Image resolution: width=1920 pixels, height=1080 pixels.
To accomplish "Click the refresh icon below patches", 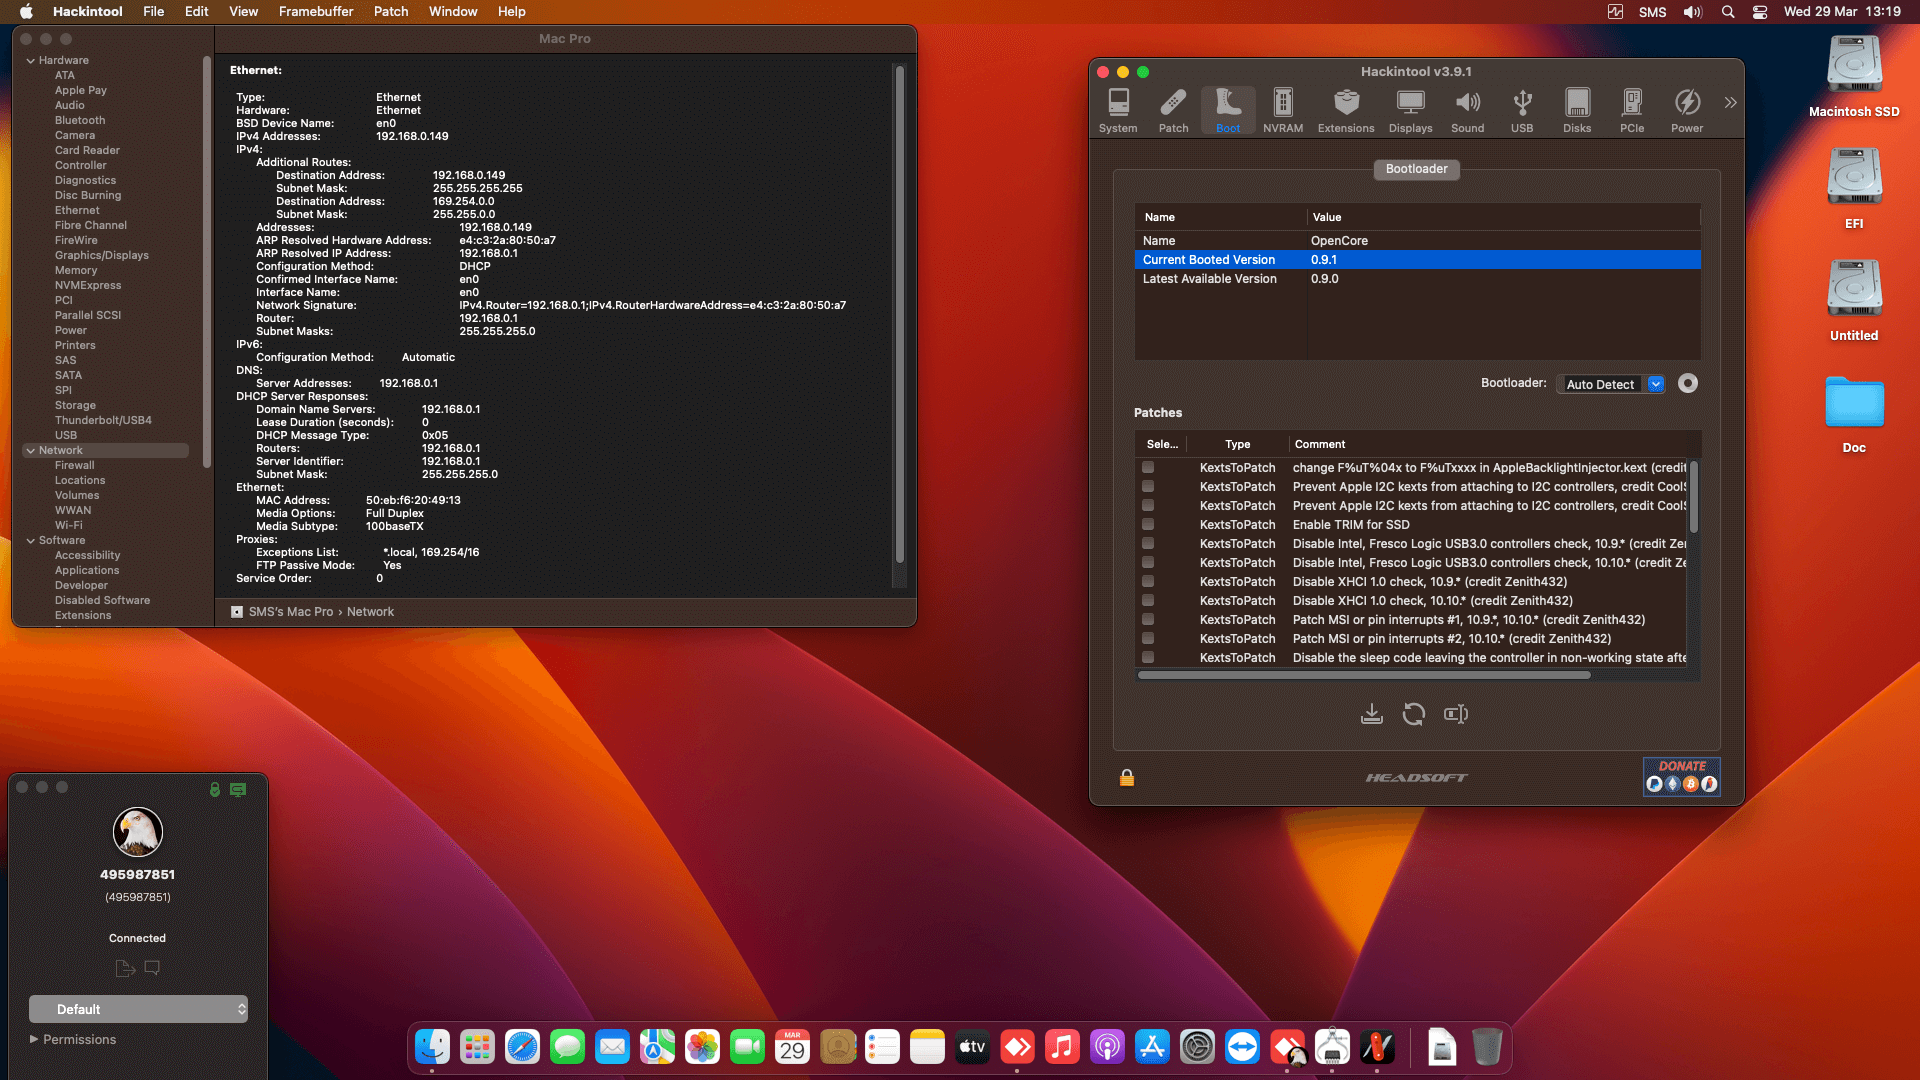I will (x=1414, y=714).
